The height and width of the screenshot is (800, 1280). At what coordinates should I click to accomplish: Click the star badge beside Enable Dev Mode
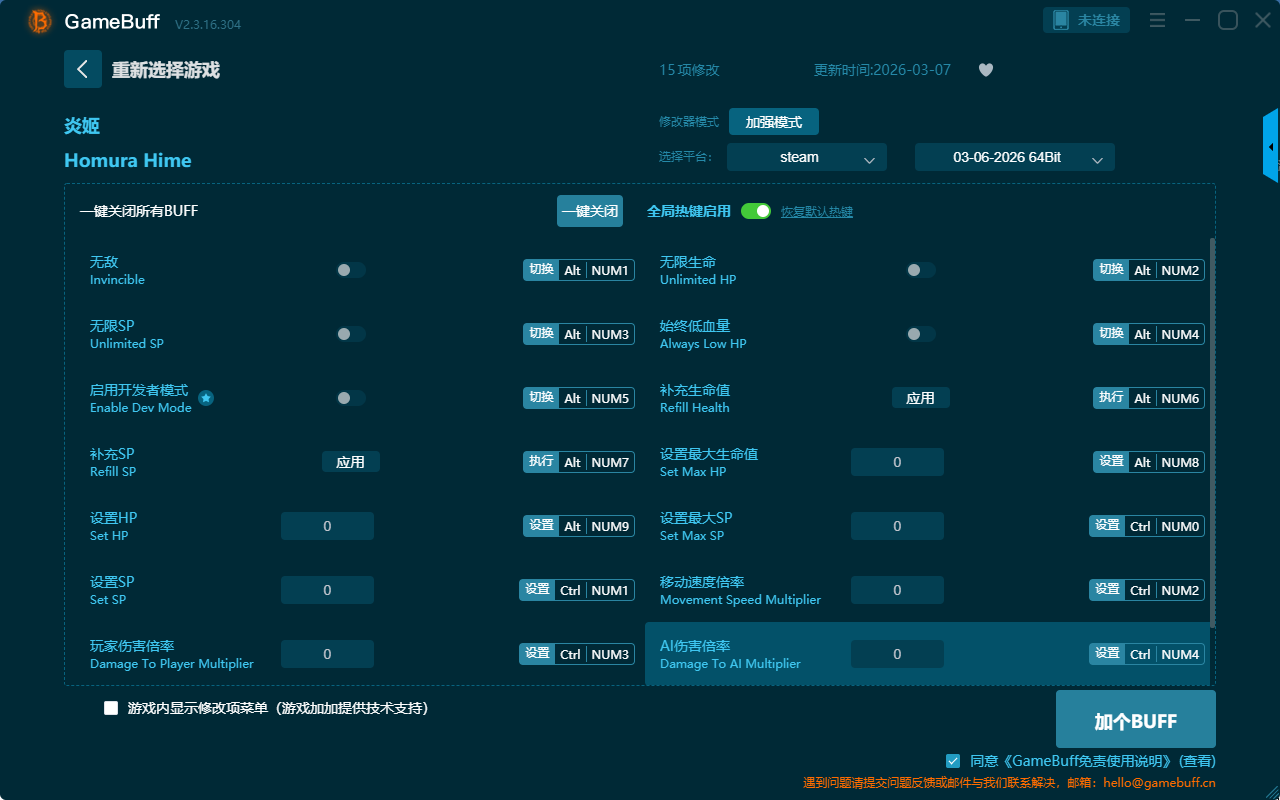206,398
